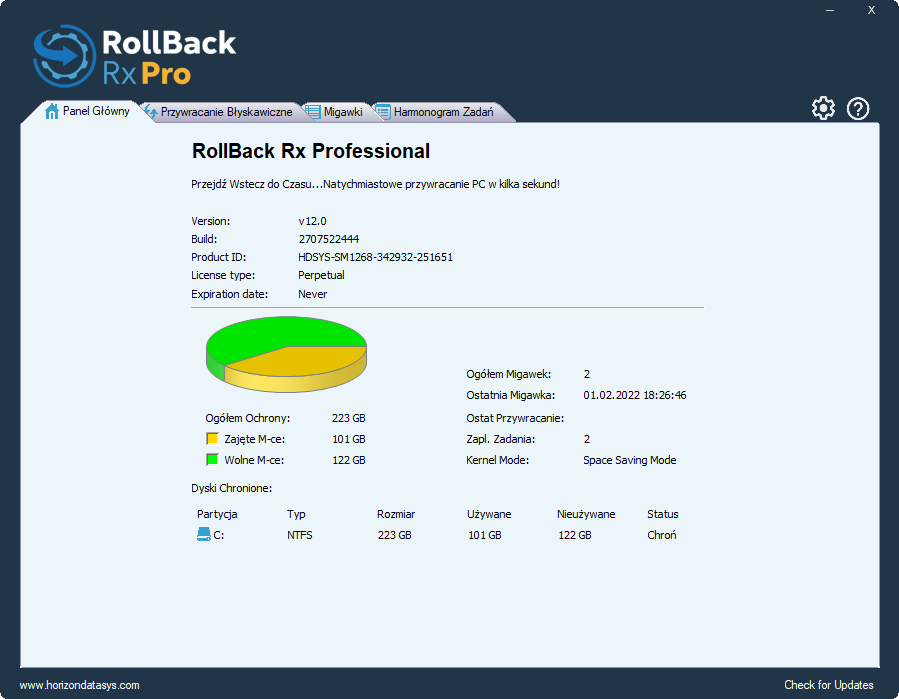Image resolution: width=899 pixels, height=699 pixels.
Task: Click the Rozmiar column header
Action: 396,514
